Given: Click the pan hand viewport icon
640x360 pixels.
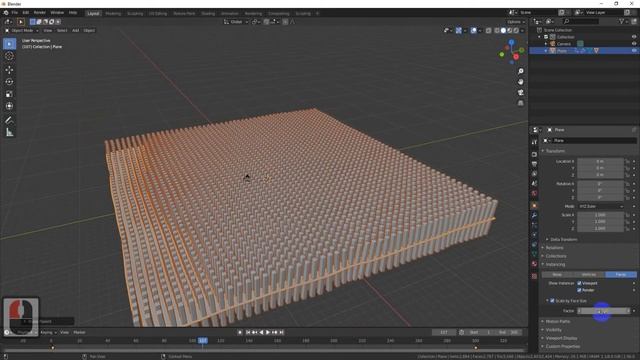Looking at the screenshot, I should [x=520, y=82].
